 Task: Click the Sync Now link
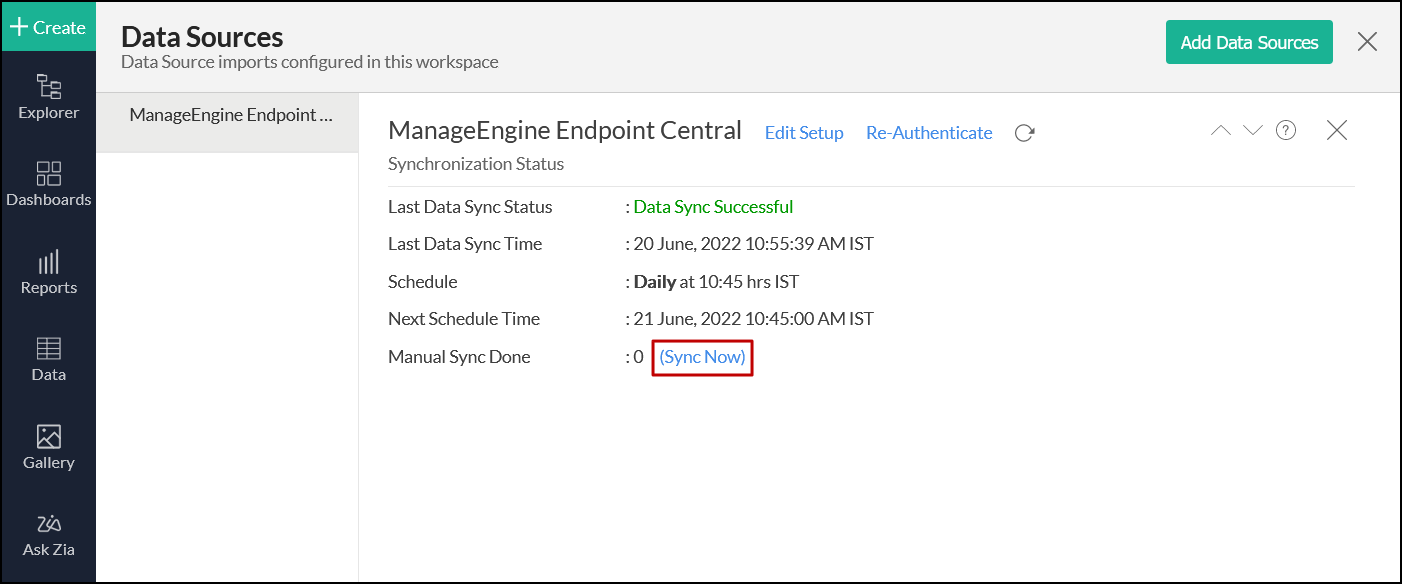702,357
